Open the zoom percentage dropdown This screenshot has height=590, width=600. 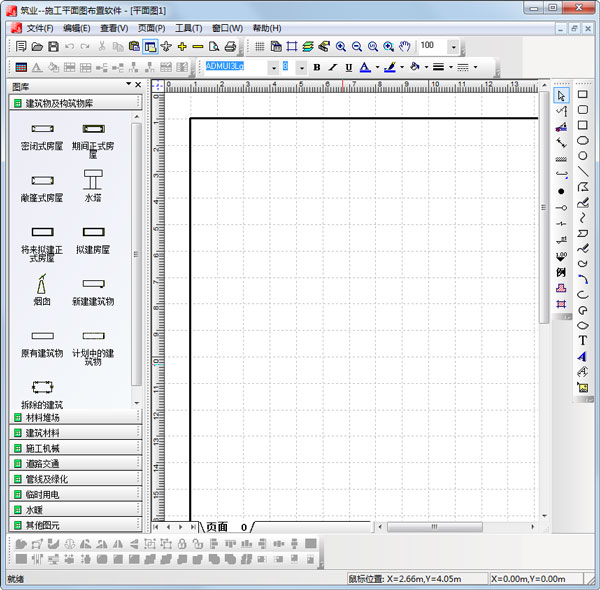pyautogui.click(x=453, y=47)
